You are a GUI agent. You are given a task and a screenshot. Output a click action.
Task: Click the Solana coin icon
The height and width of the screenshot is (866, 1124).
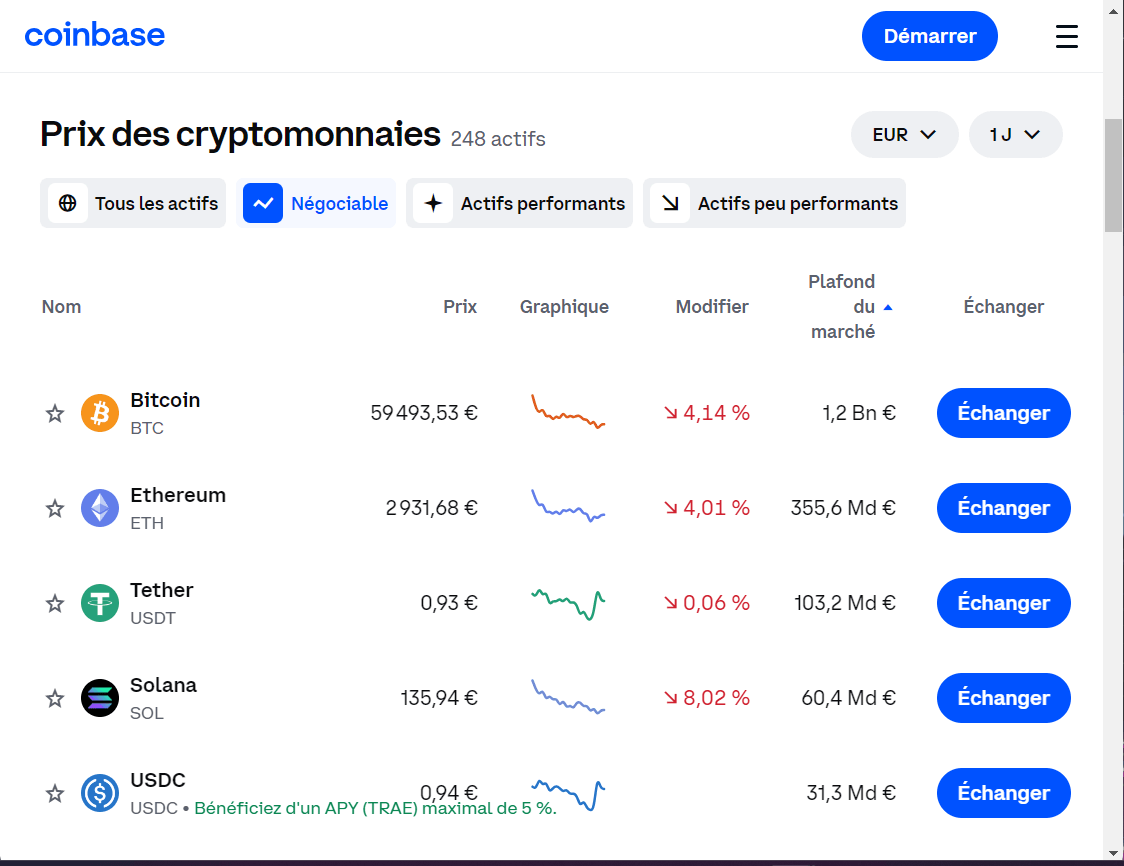point(99,698)
